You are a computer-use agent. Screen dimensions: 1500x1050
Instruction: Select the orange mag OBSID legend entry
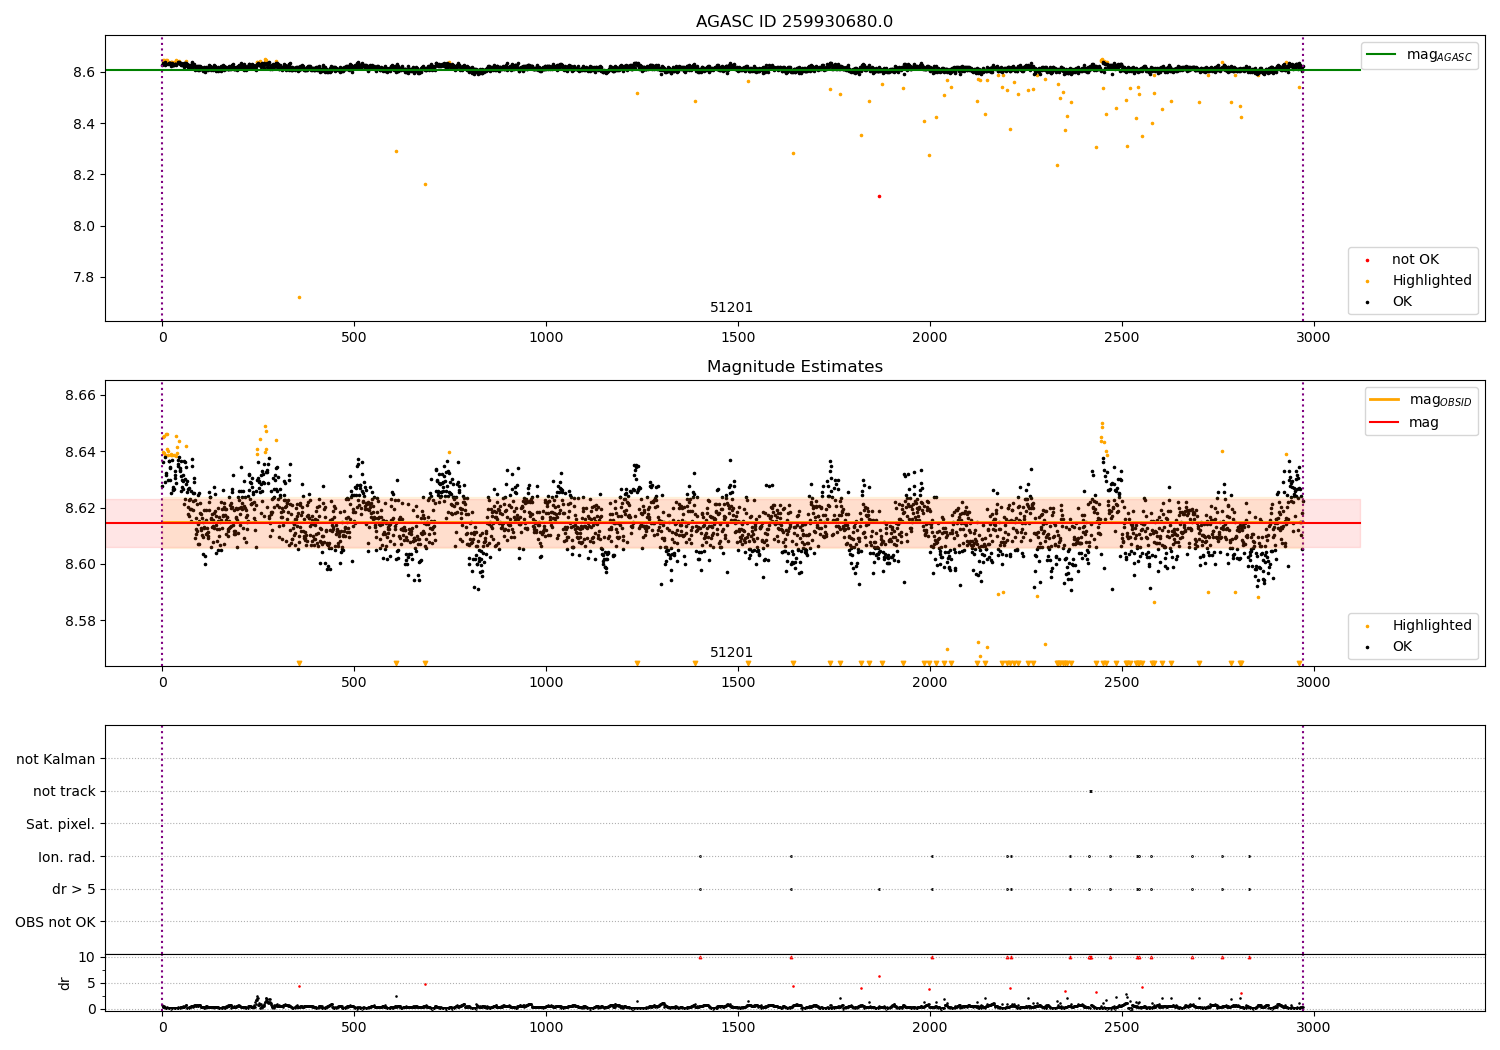(1420, 400)
